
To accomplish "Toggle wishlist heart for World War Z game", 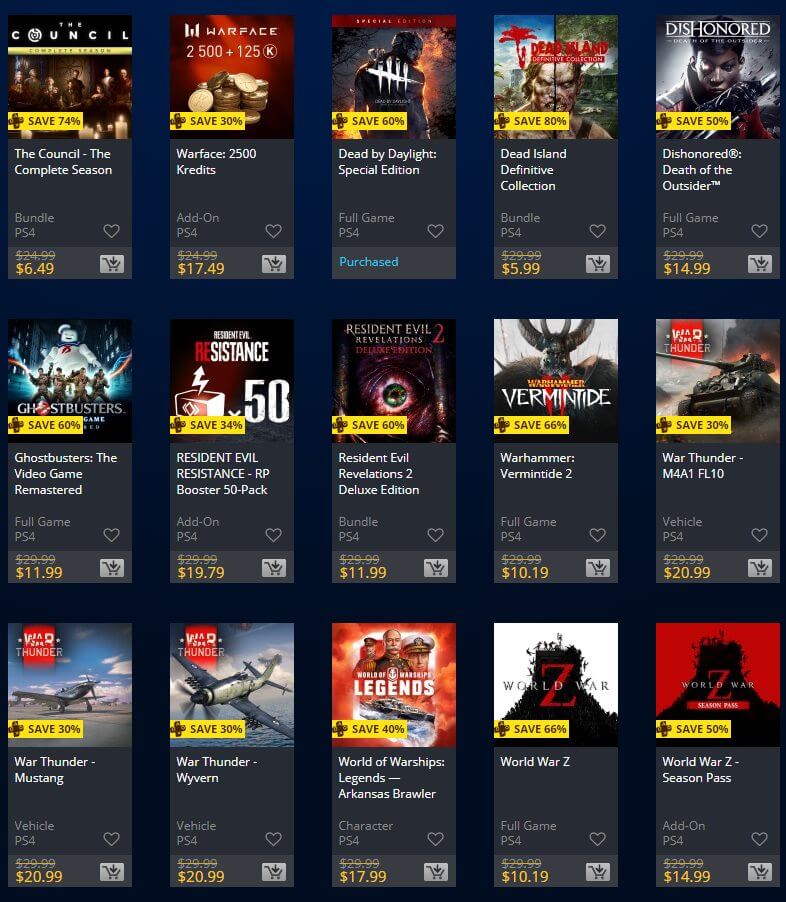I will [x=597, y=839].
